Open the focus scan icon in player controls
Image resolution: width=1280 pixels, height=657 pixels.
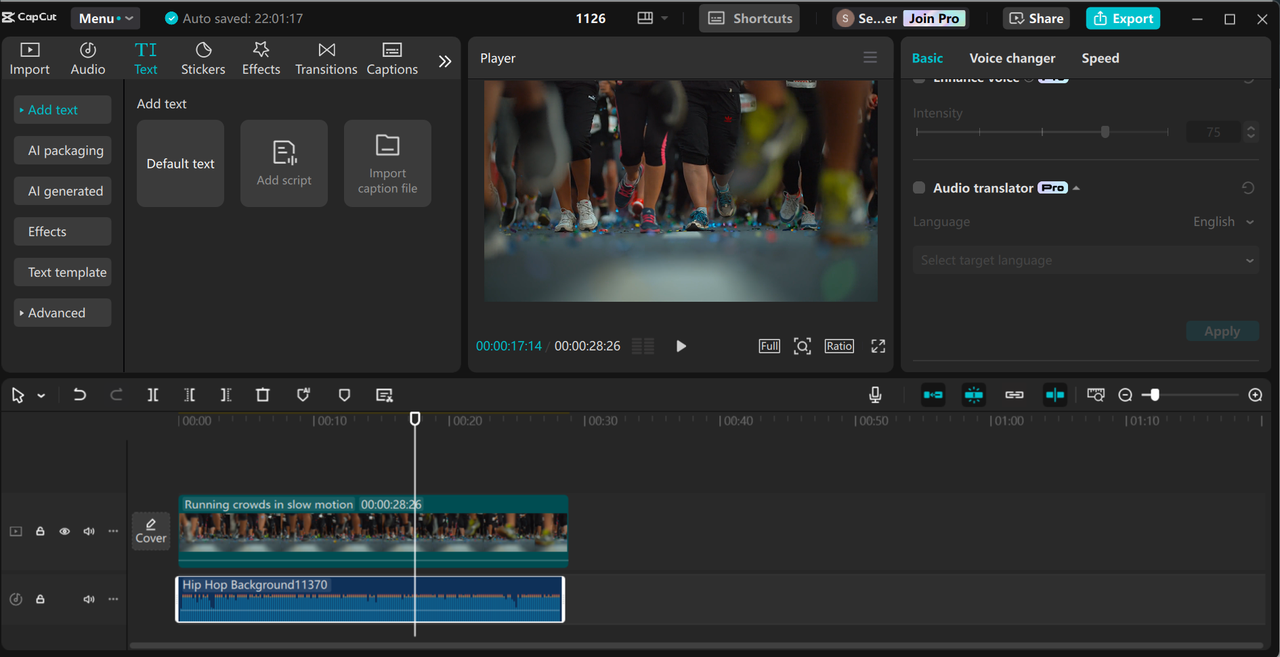coord(802,346)
